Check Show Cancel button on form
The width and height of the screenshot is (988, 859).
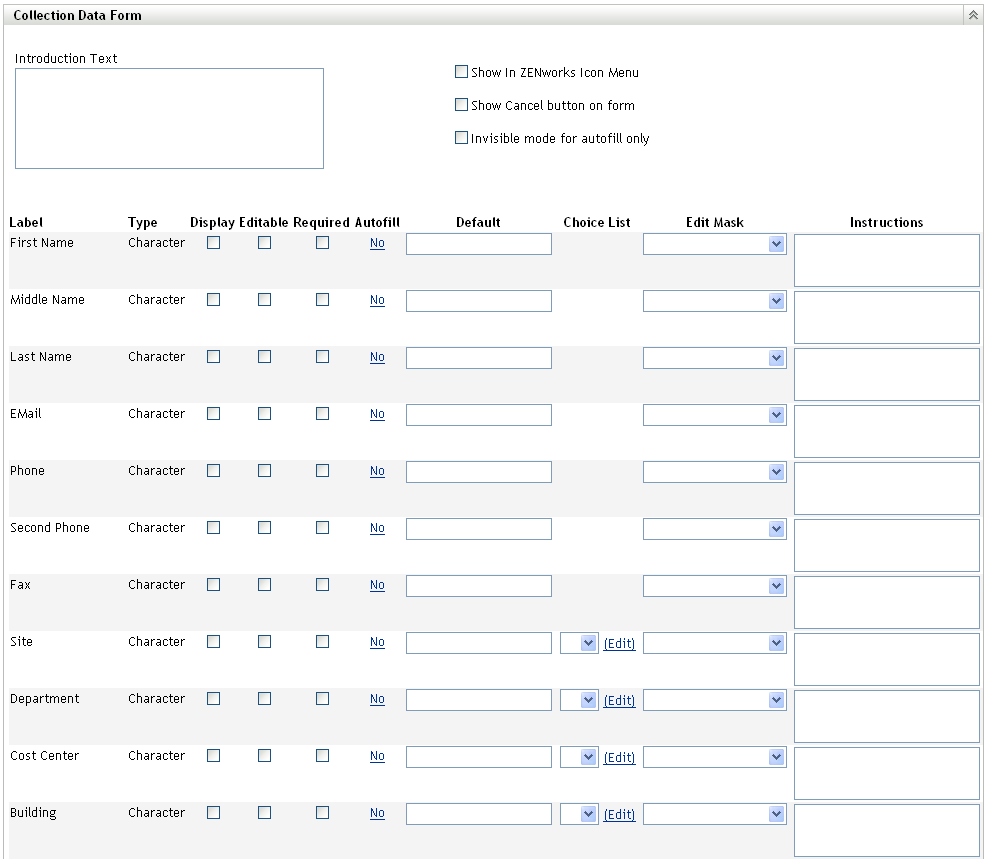tap(461, 105)
